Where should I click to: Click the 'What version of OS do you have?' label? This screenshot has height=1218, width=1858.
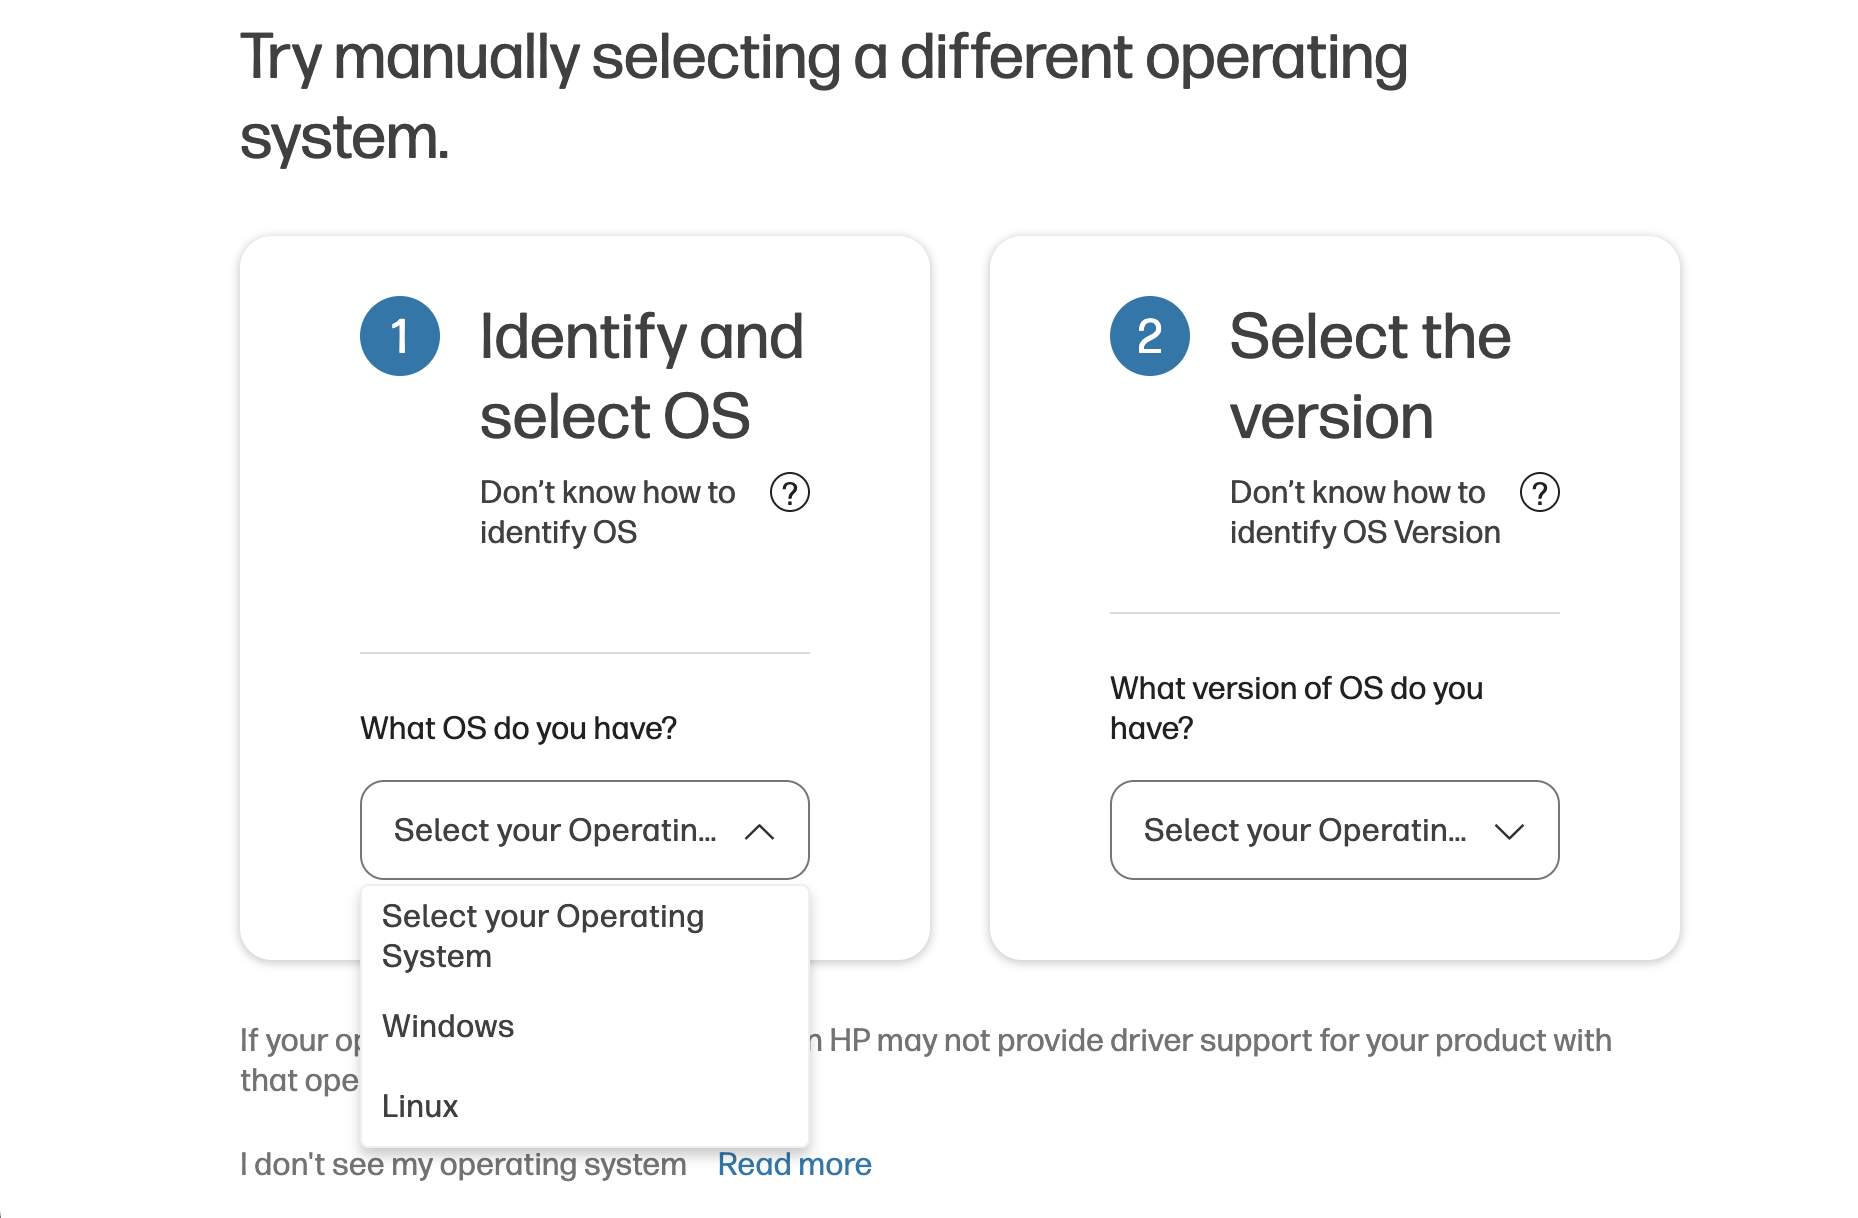[x=1297, y=707]
